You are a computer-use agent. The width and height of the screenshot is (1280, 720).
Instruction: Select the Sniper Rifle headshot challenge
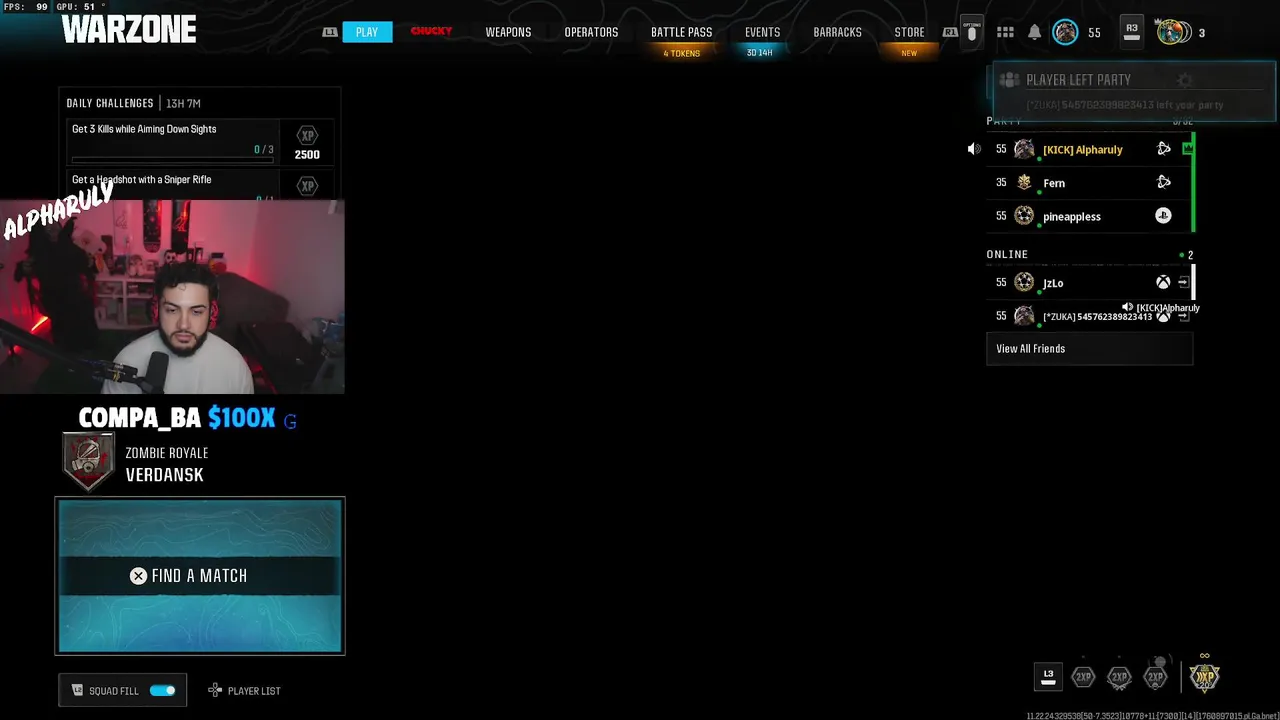pos(202,185)
